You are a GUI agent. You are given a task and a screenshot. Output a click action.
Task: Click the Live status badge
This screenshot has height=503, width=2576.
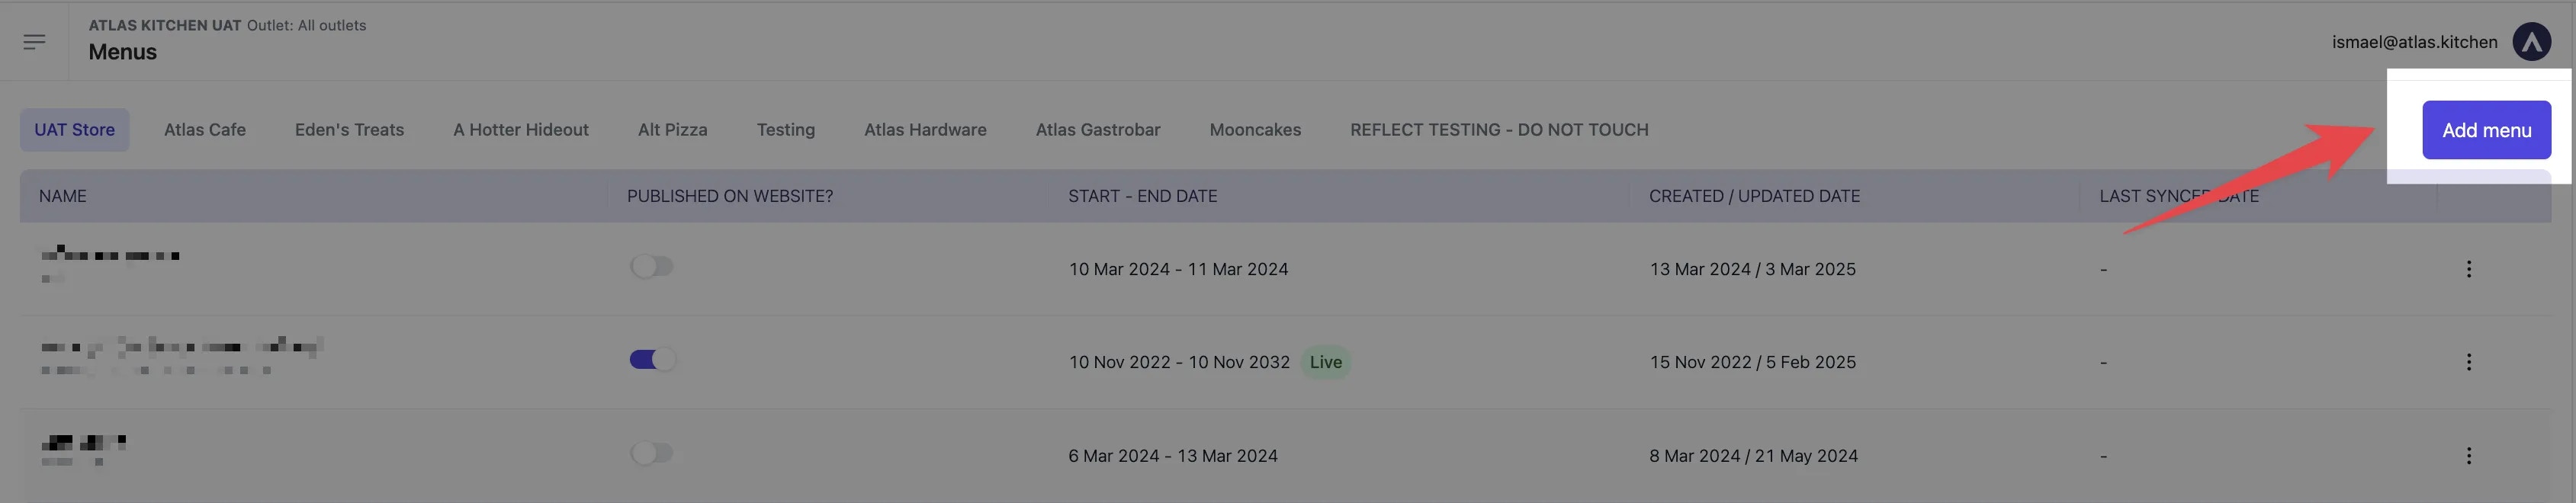(x=1325, y=361)
